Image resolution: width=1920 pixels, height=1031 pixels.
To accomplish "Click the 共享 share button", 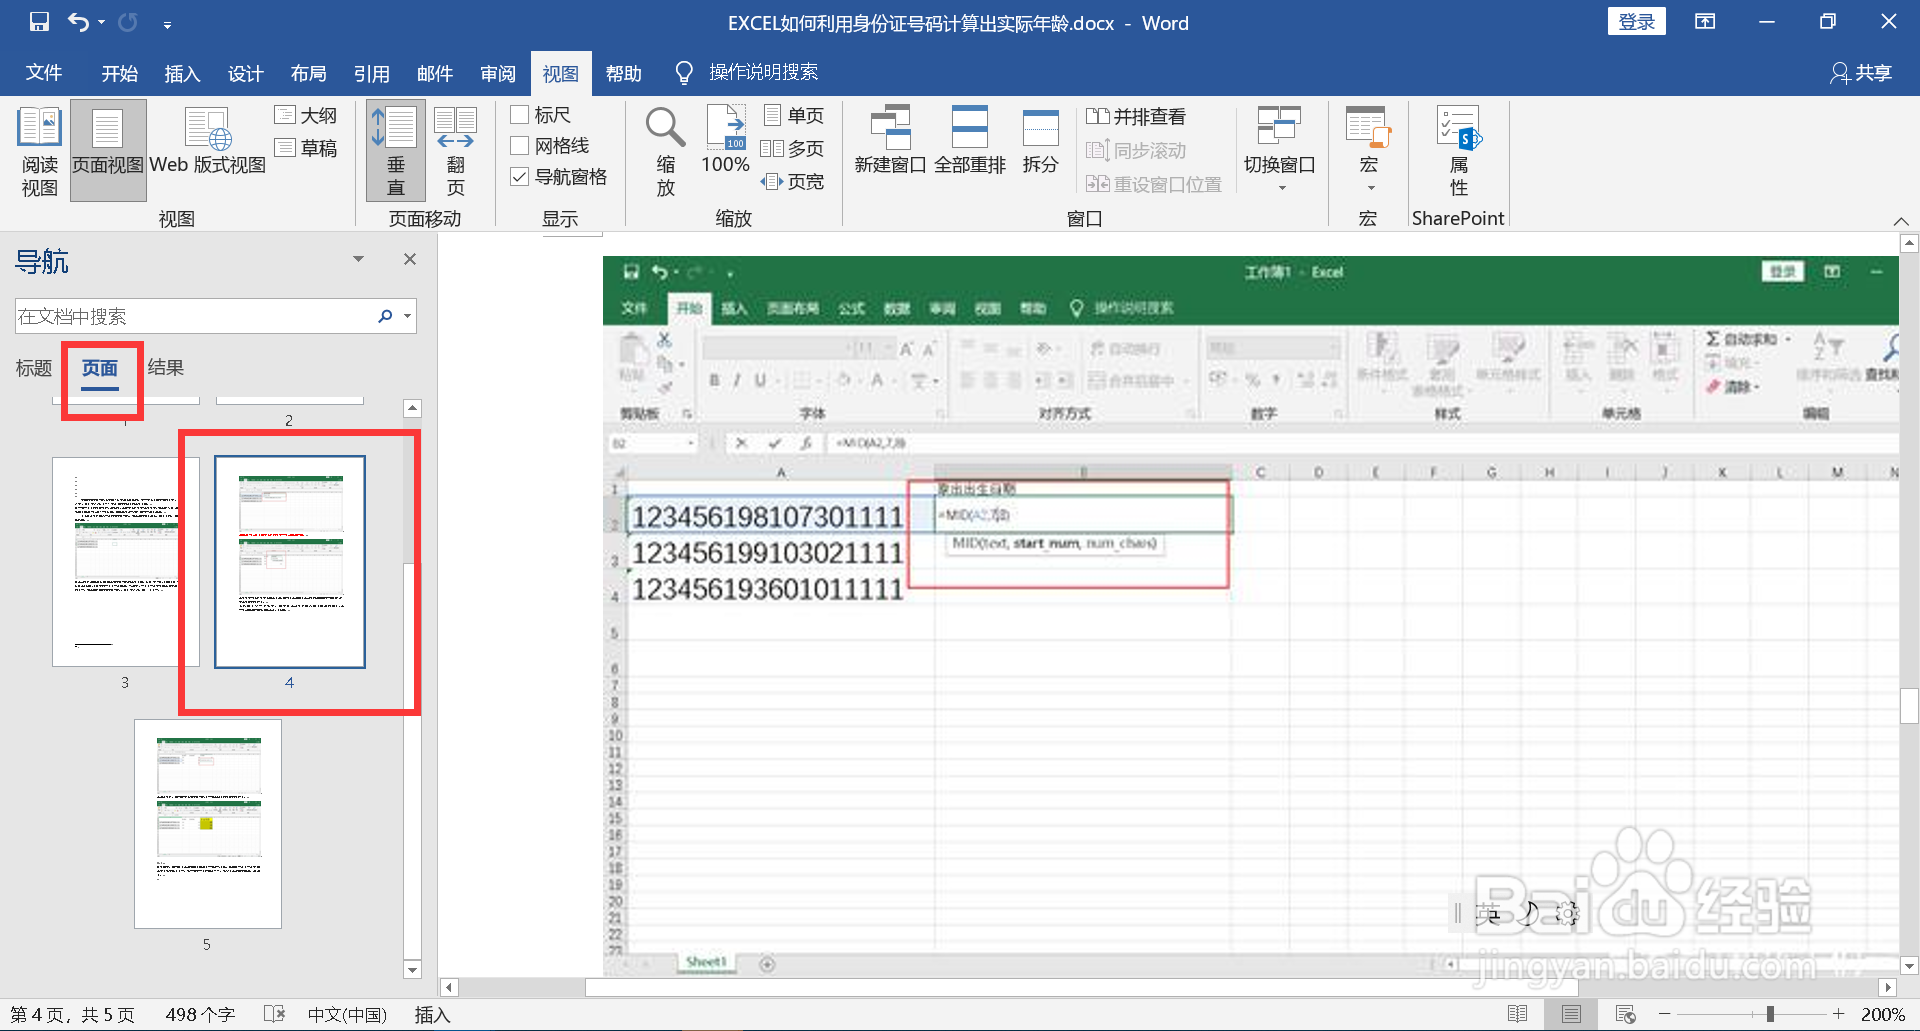I will point(1862,73).
